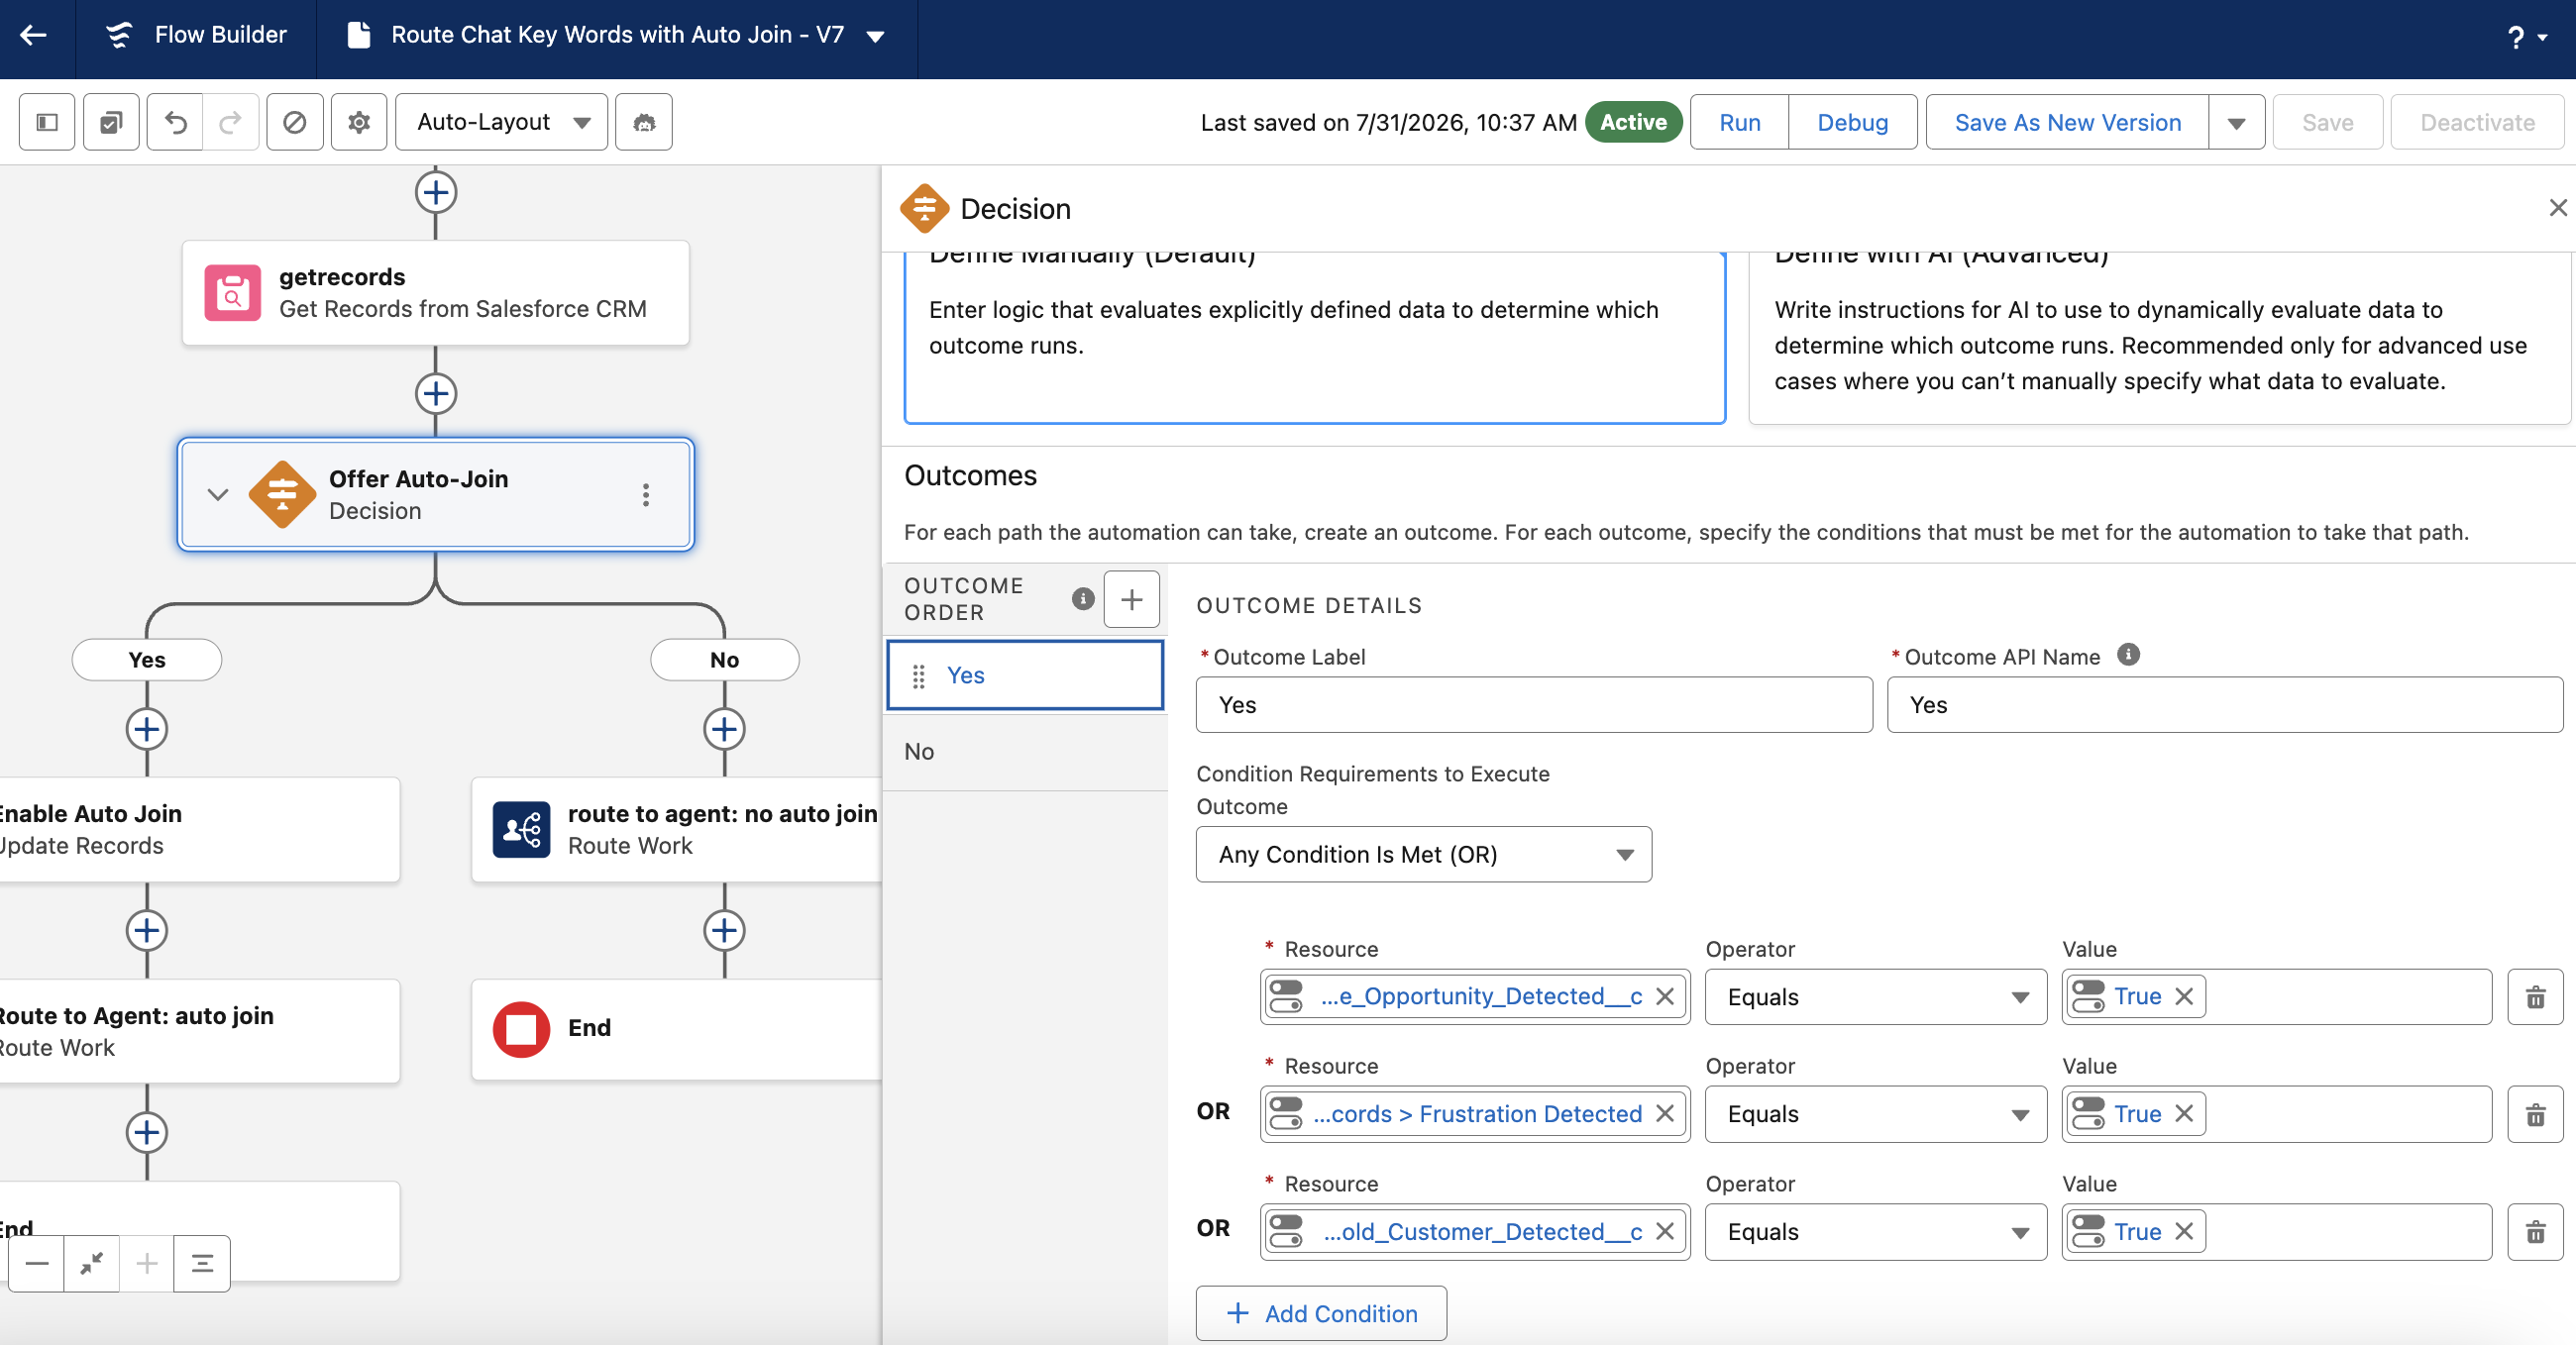Delete the Opportunity_Detected condition row
Screen dimensions: 2576x1345
pyautogui.click(x=2536, y=996)
